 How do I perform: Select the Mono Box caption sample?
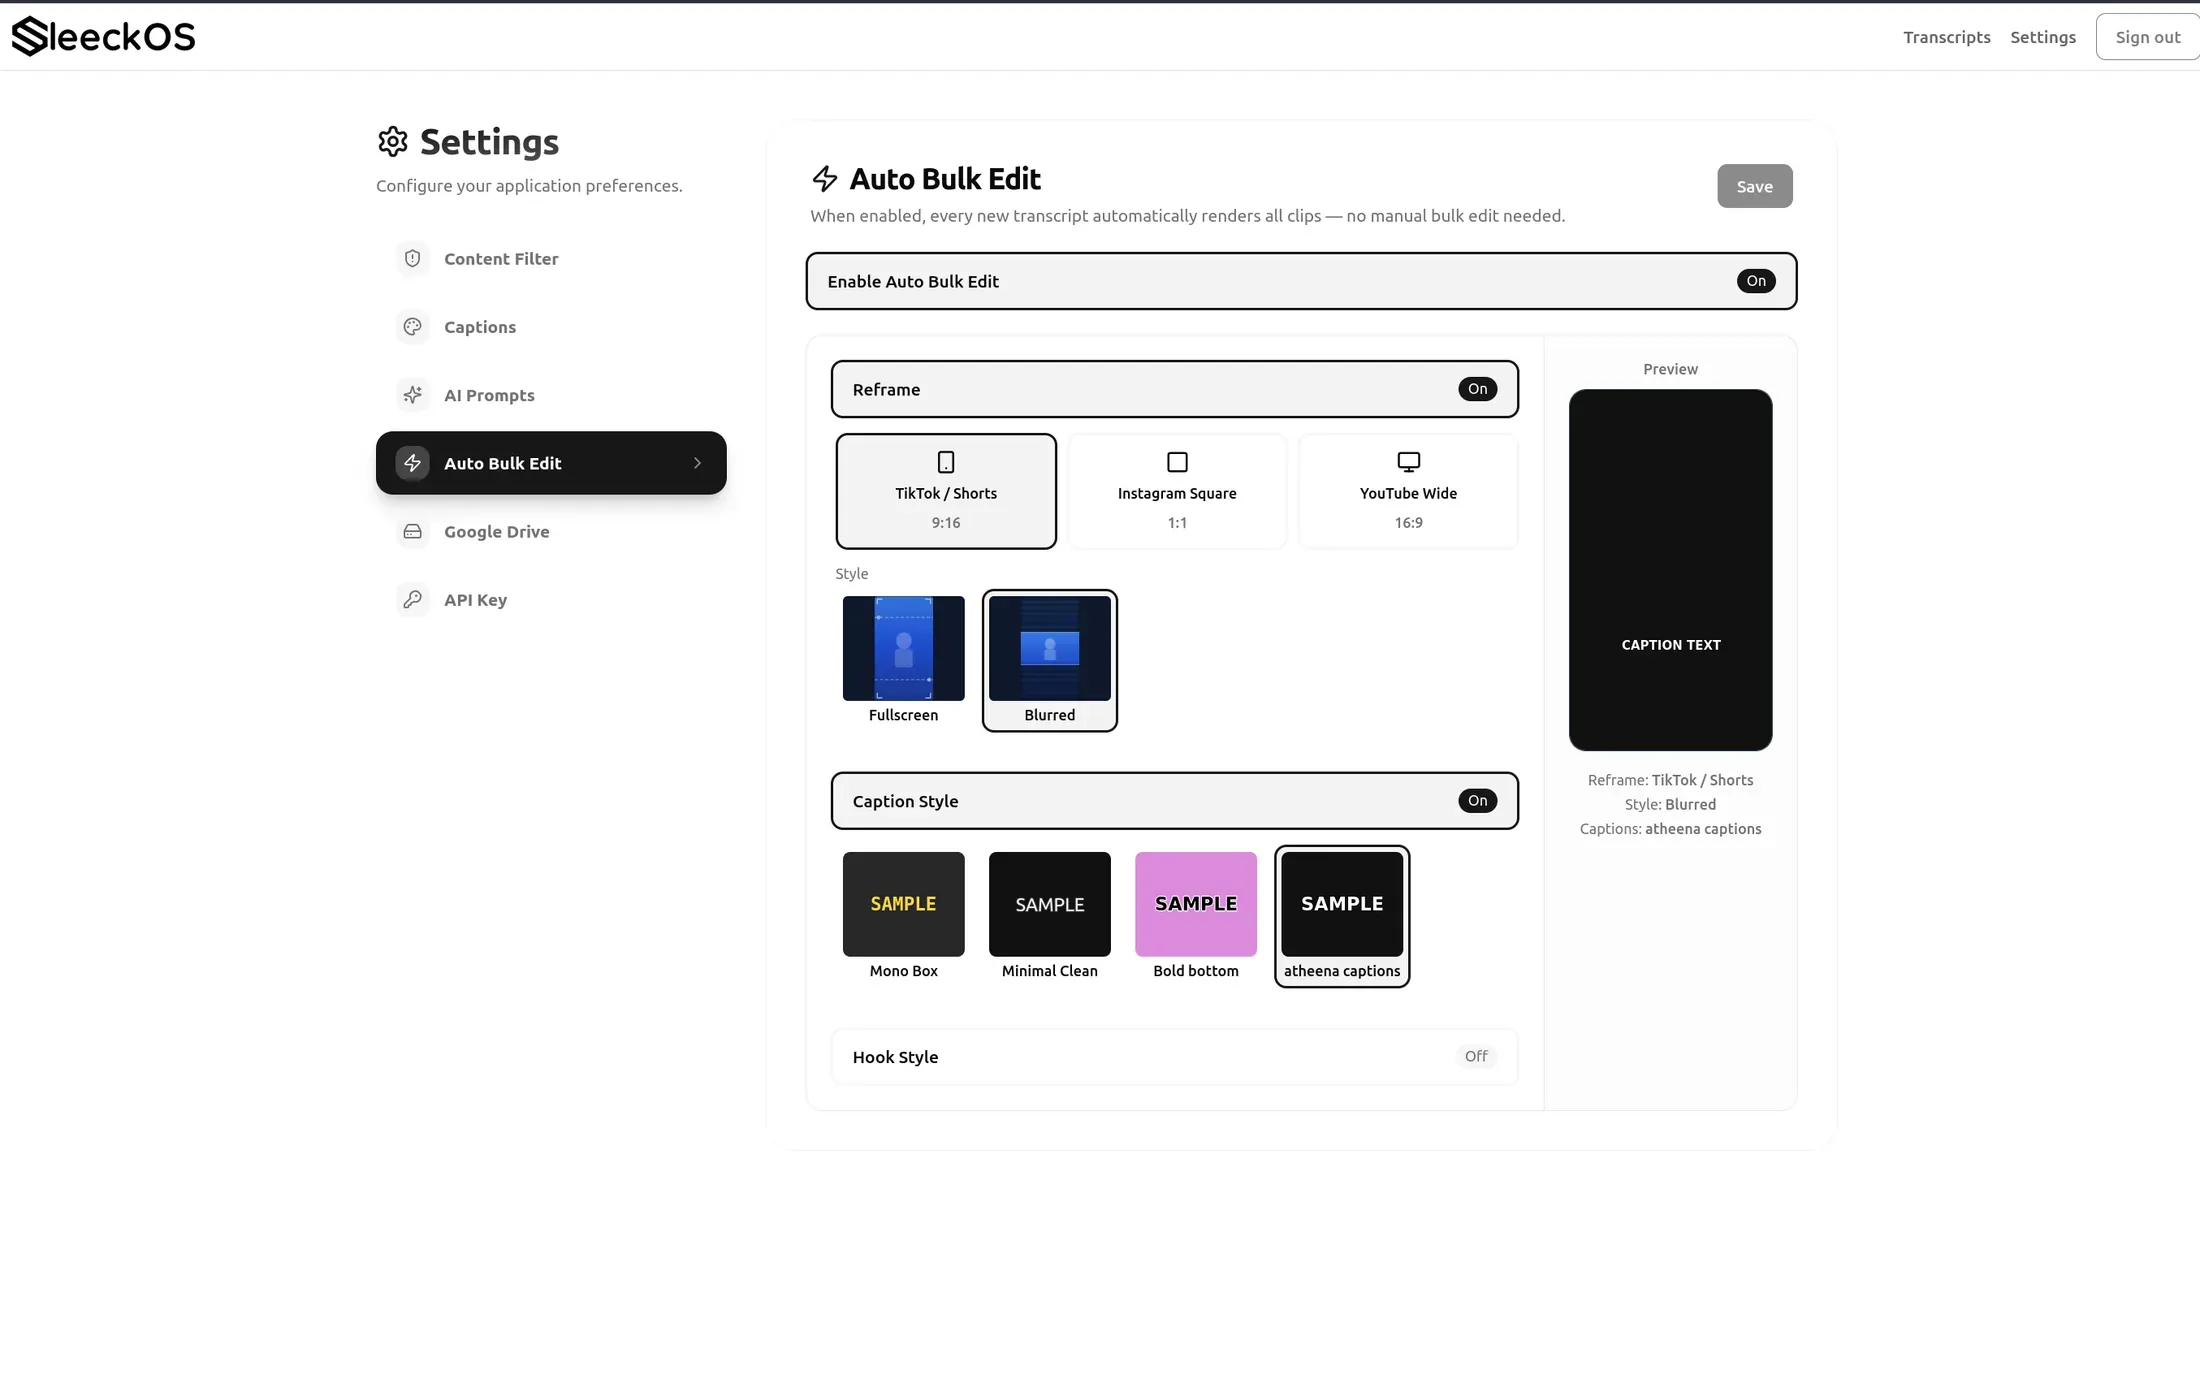pyautogui.click(x=903, y=904)
